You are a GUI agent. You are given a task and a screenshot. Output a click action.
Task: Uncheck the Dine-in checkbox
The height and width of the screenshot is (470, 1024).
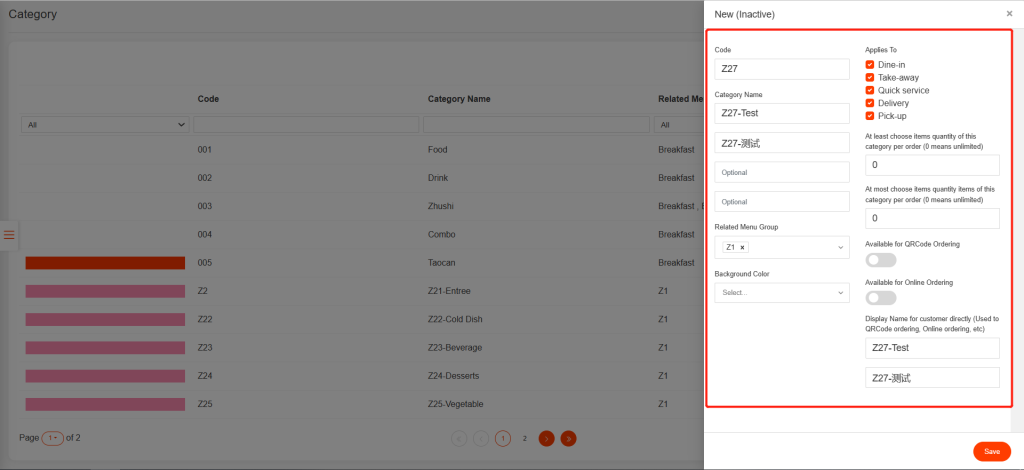[x=870, y=65]
